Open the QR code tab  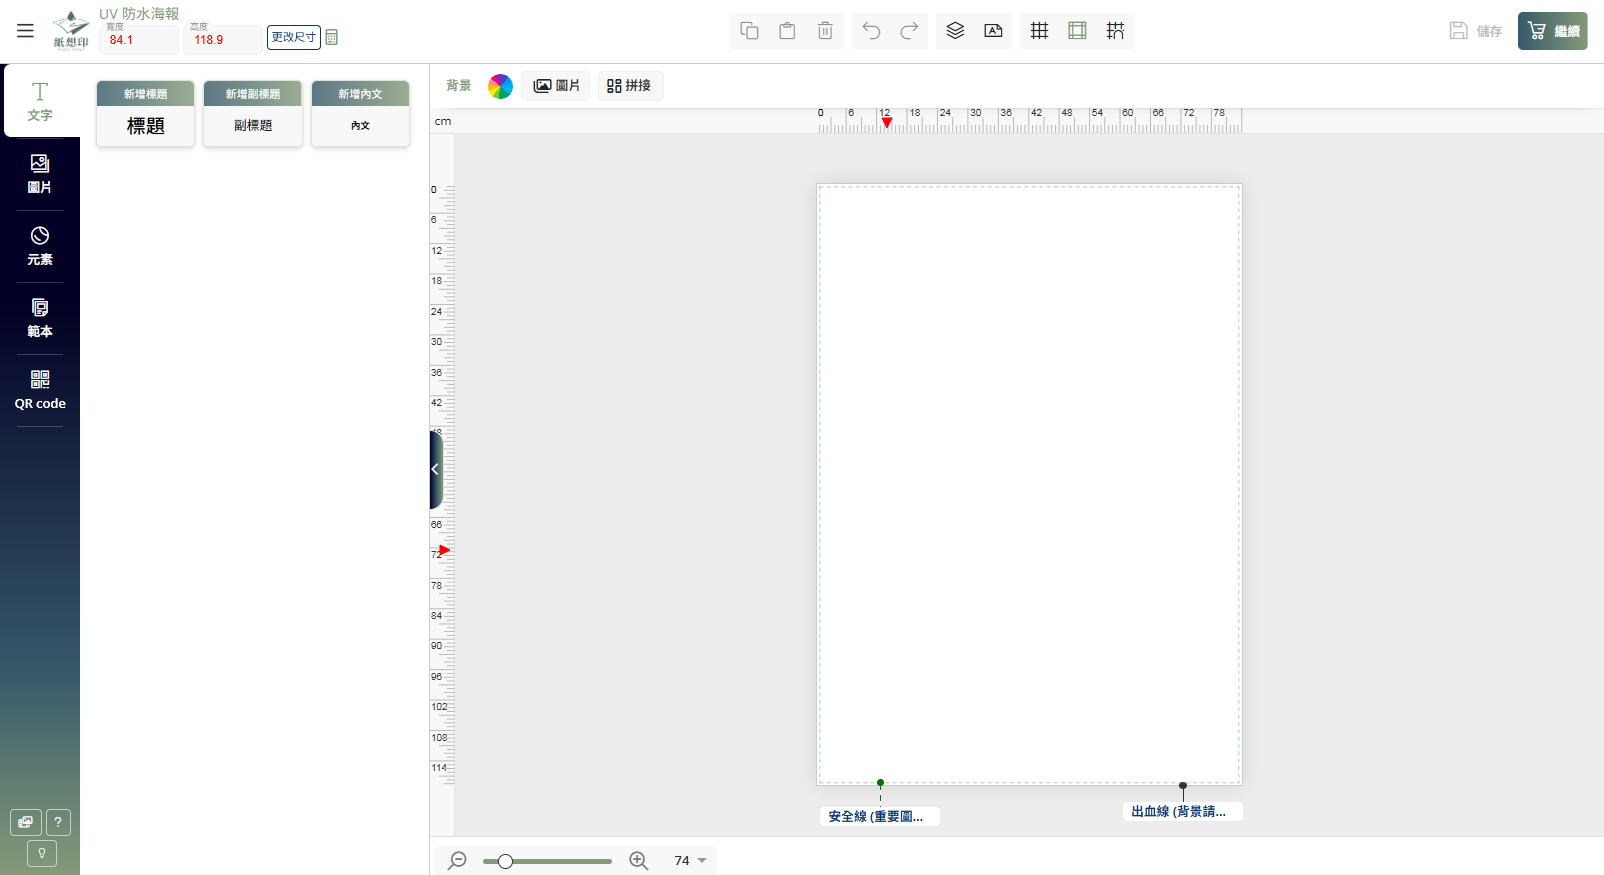(x=40, y=390)
